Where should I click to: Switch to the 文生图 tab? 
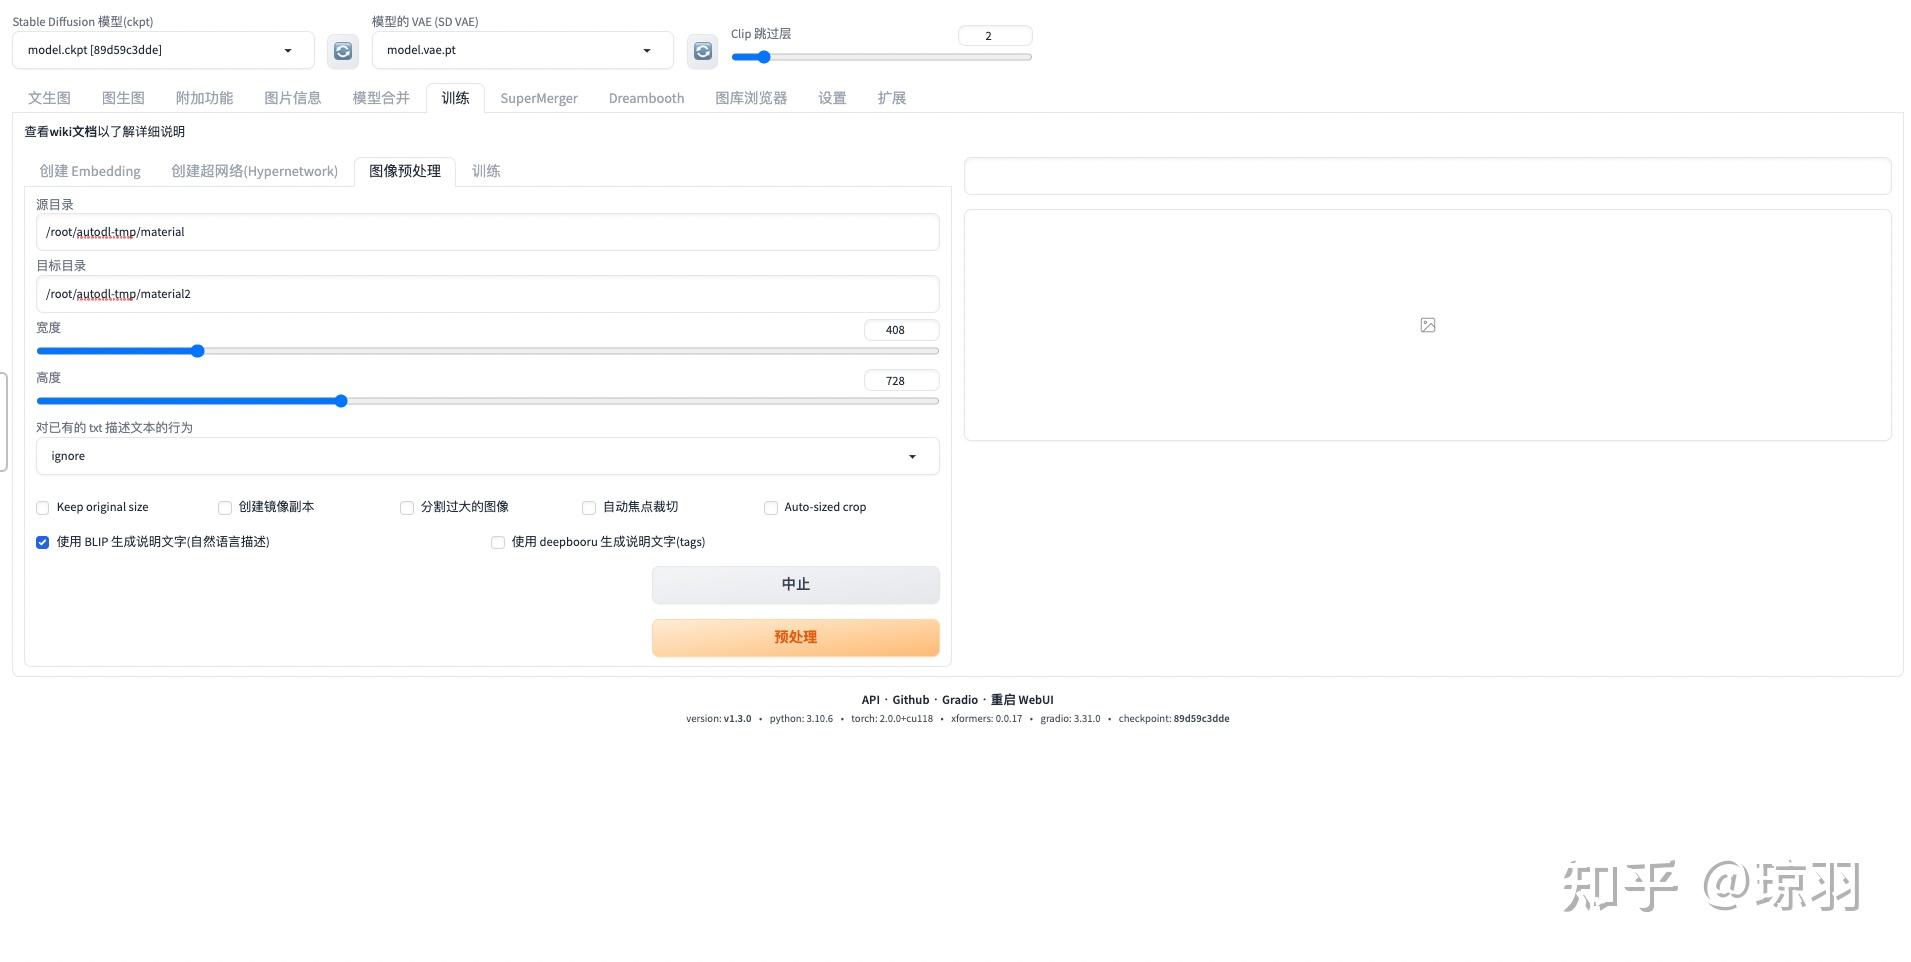(49, 98)
